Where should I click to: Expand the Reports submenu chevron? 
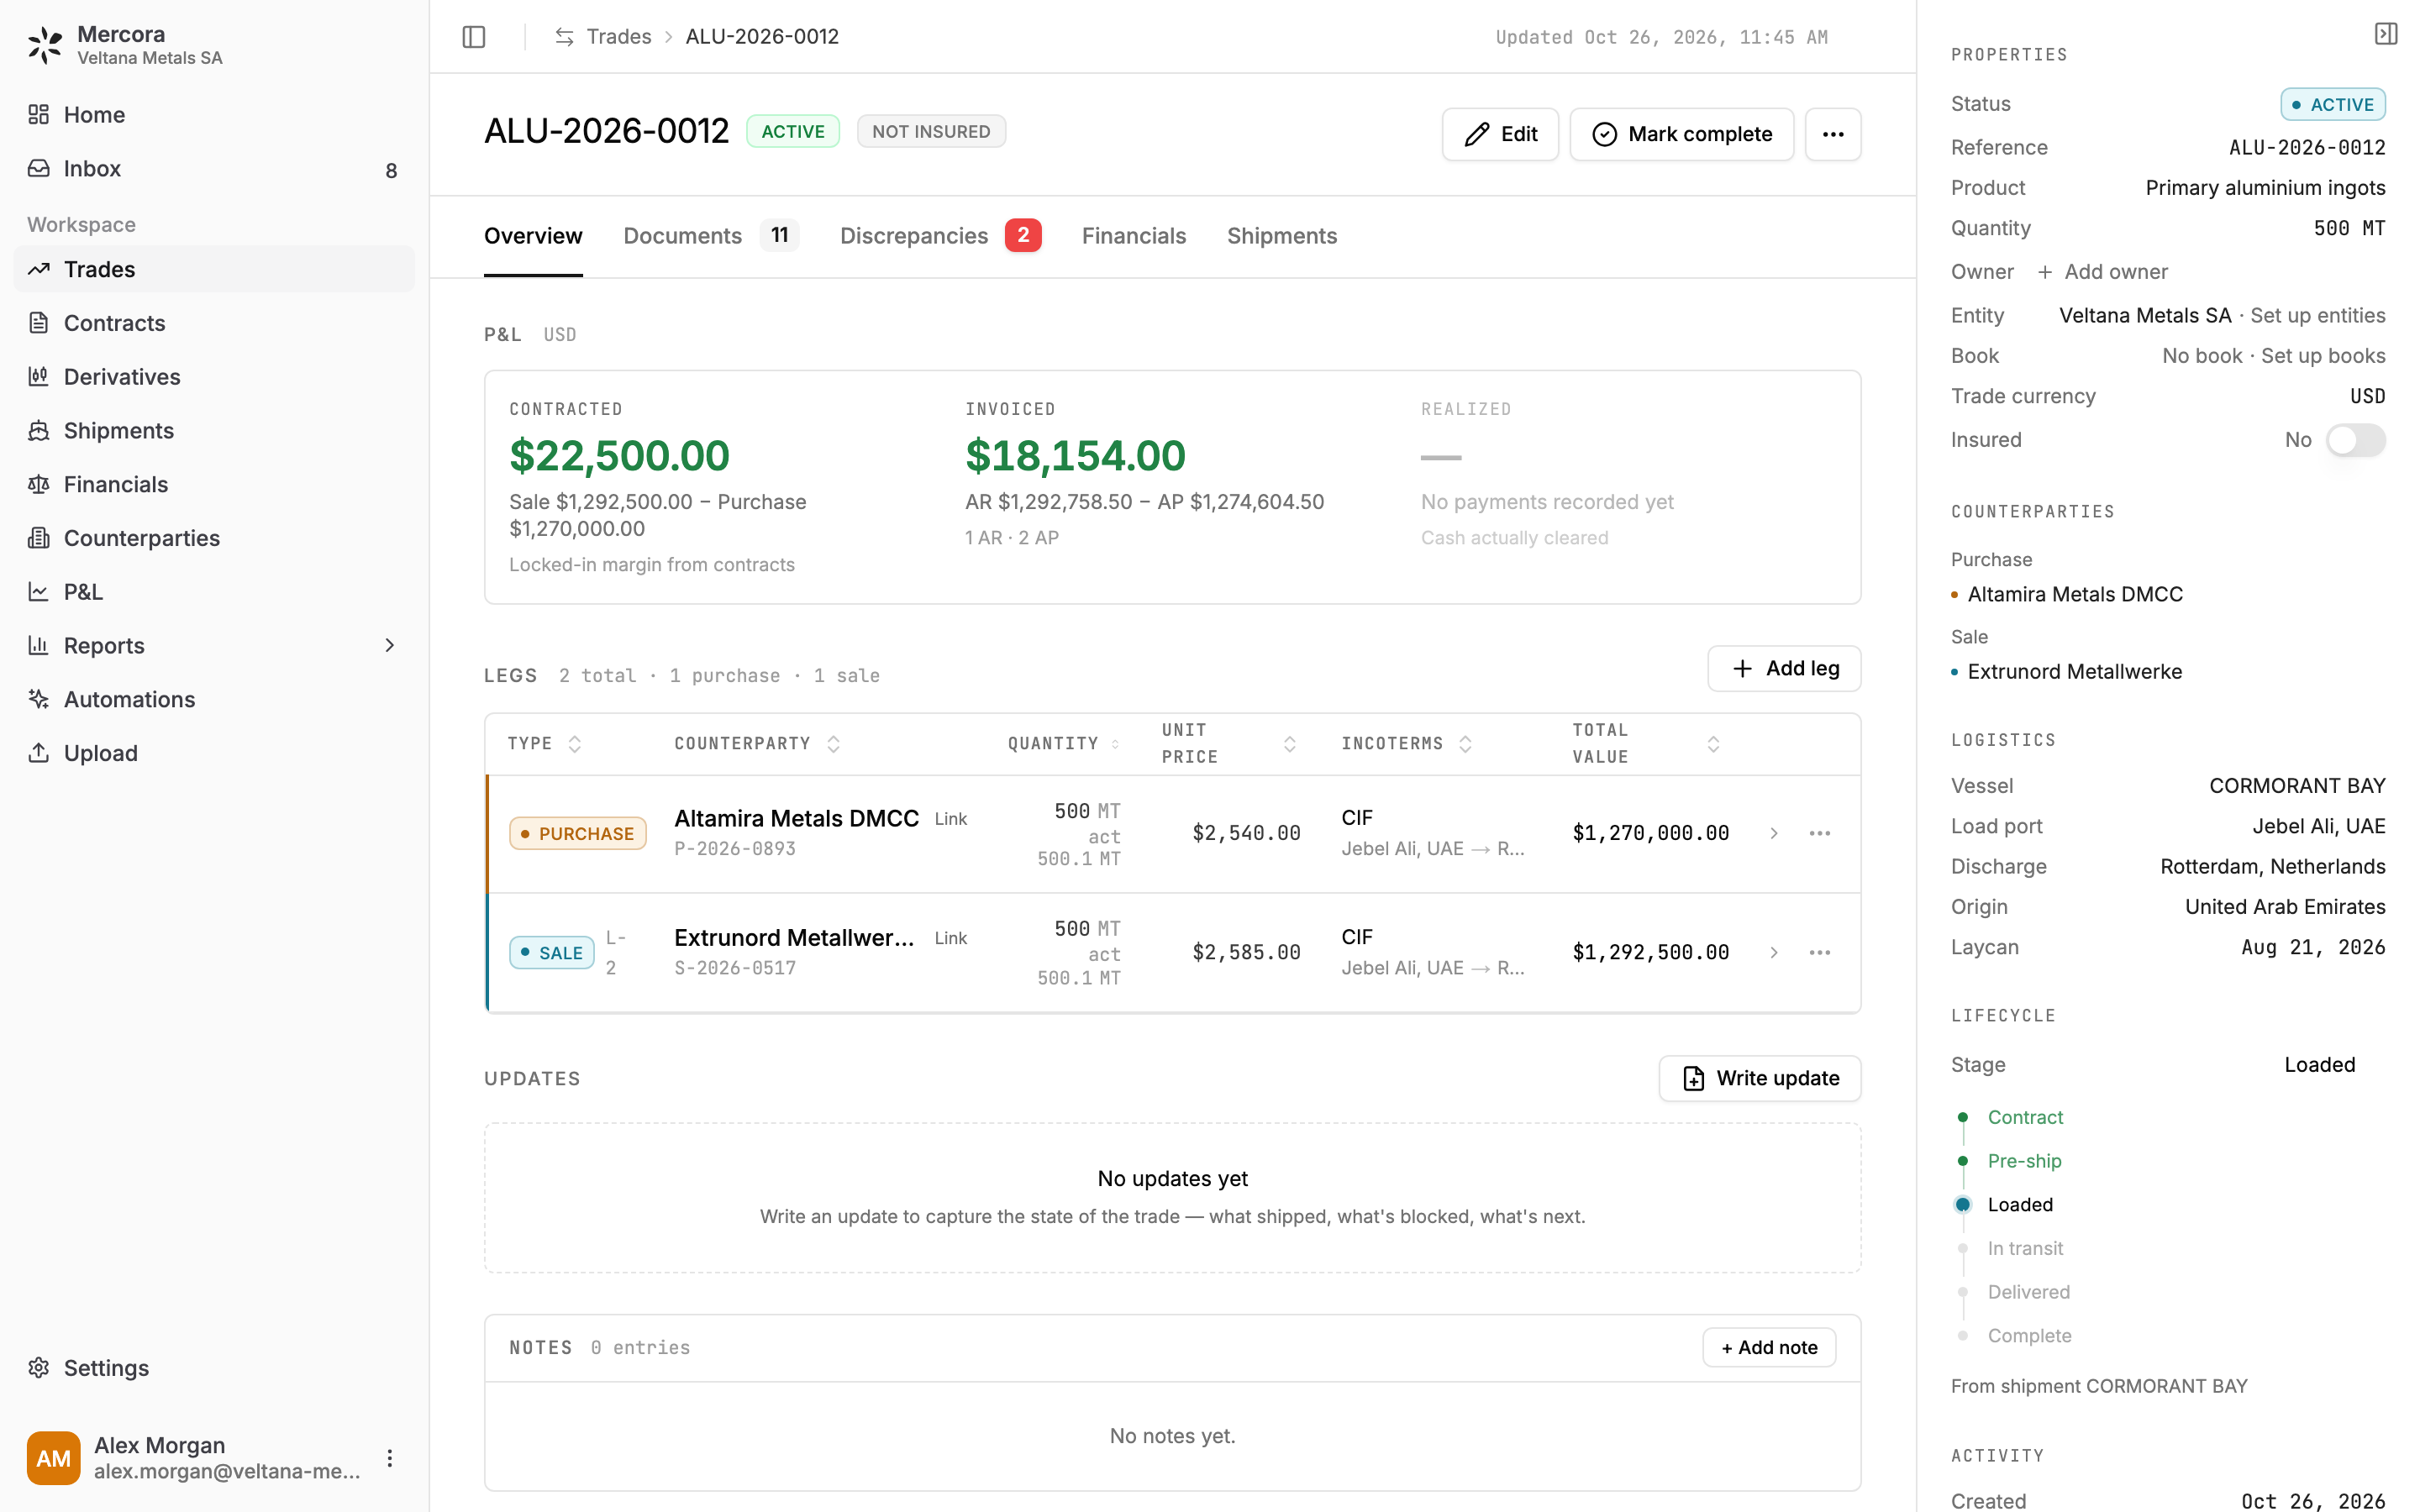(x=390, y=646)
